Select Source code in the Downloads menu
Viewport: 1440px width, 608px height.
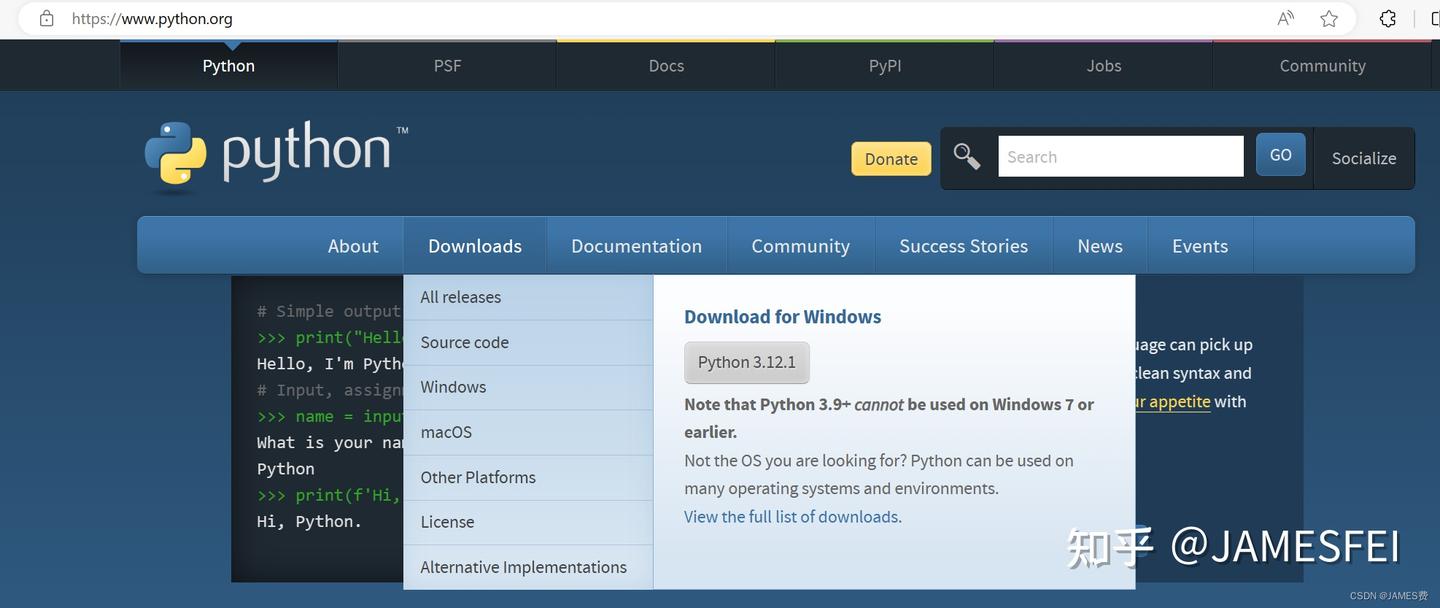464,342
